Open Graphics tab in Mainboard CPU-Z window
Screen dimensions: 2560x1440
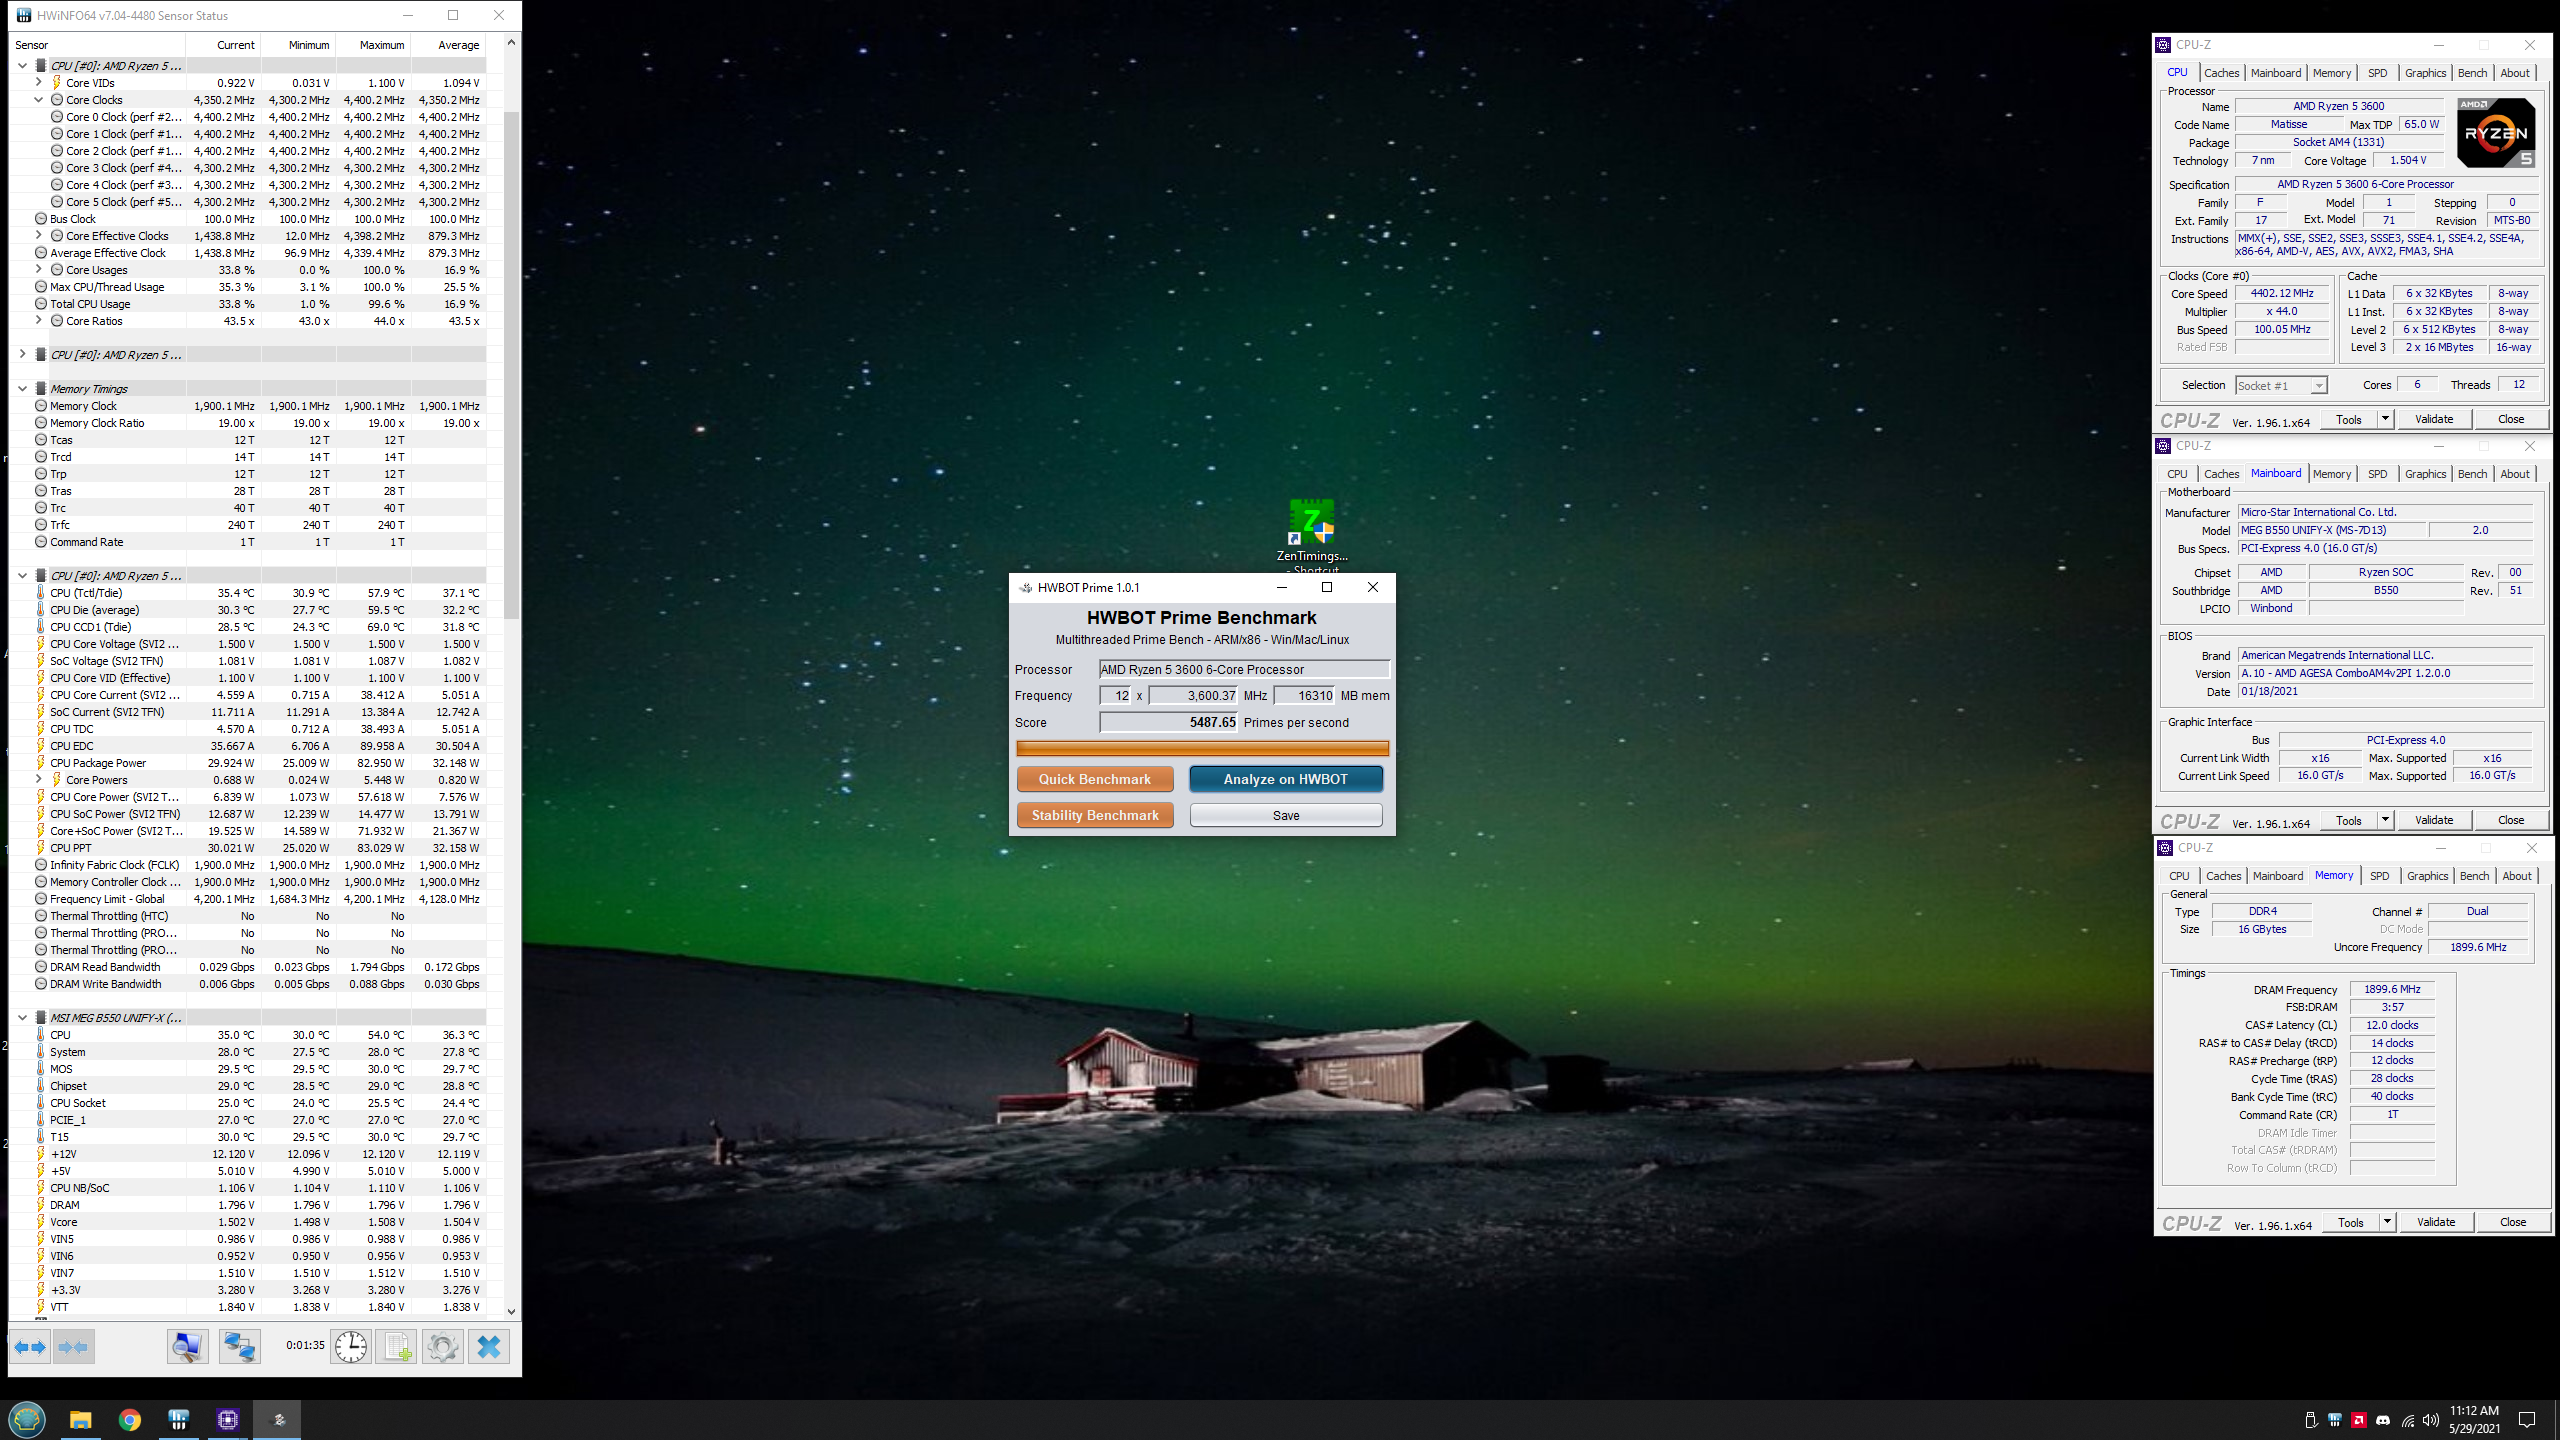coord(2425,474)
